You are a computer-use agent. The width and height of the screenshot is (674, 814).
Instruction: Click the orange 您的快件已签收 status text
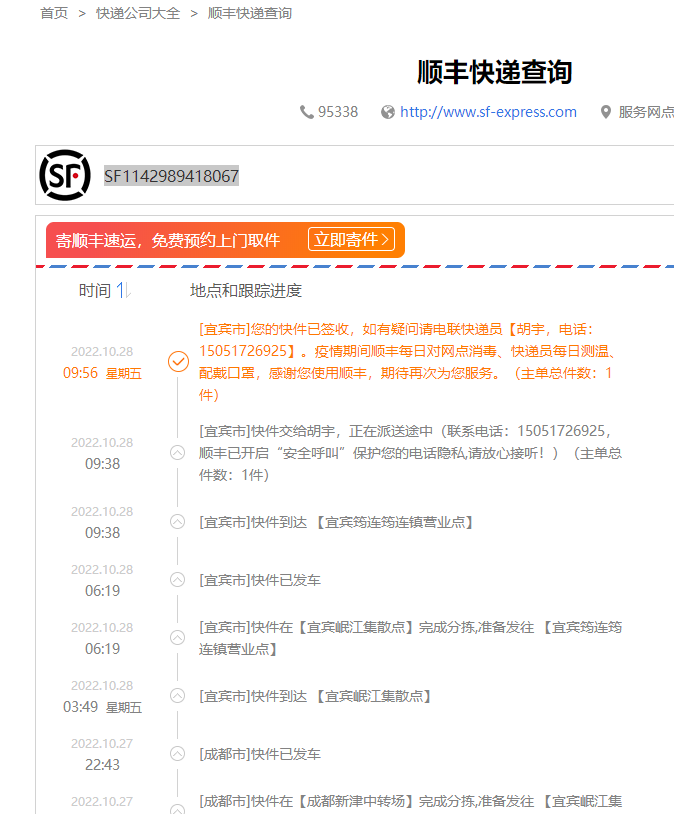point(409,362)
